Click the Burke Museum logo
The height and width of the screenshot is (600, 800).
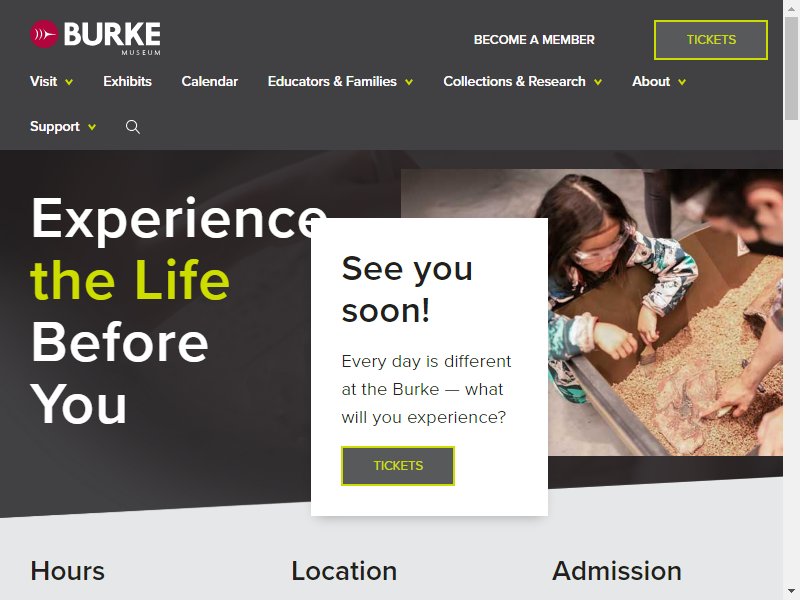[x=95, y=37]
